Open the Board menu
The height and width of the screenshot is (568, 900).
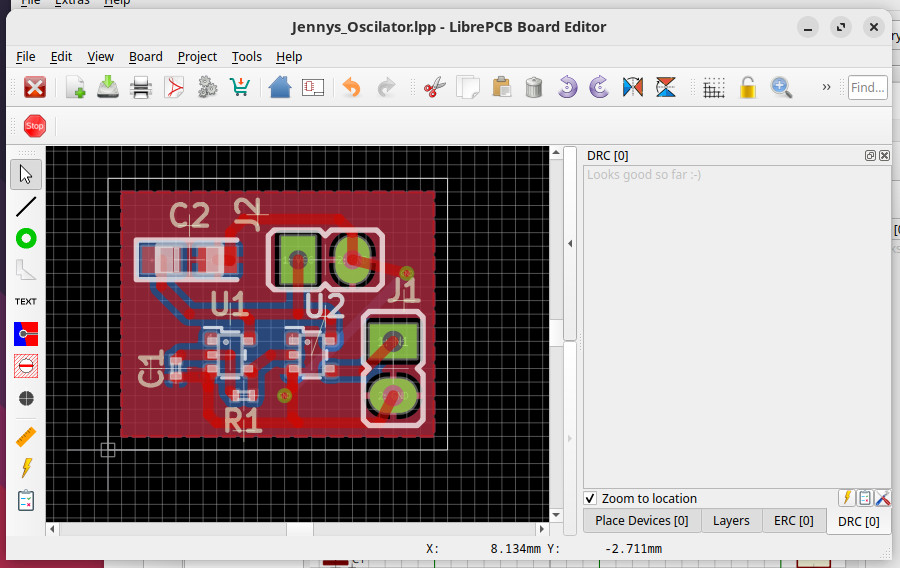pyautogui.click(x=146, y=57)
